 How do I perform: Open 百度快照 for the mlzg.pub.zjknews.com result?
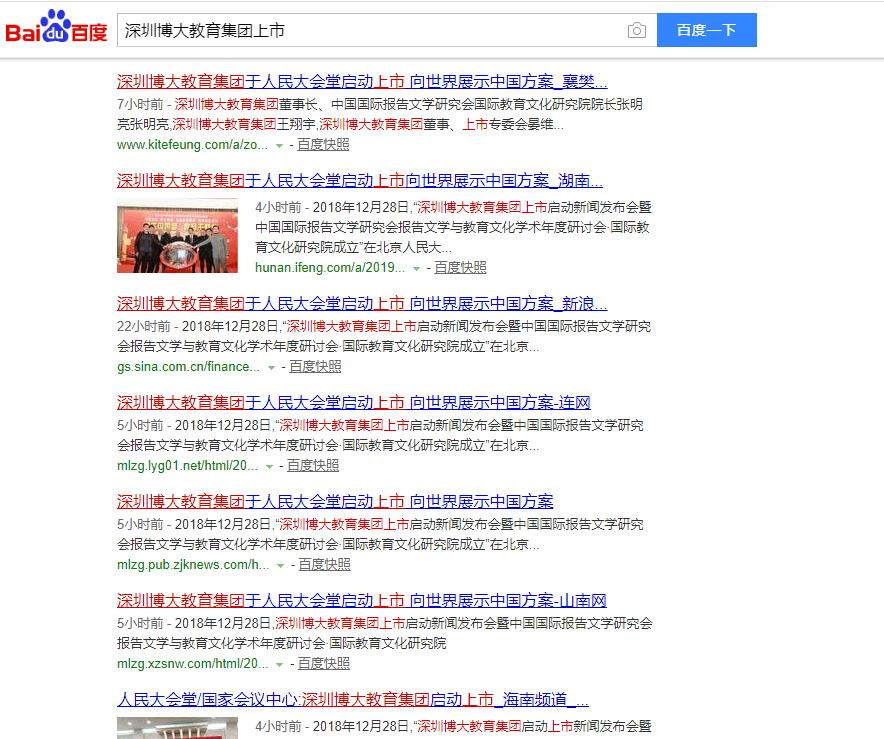324,565
